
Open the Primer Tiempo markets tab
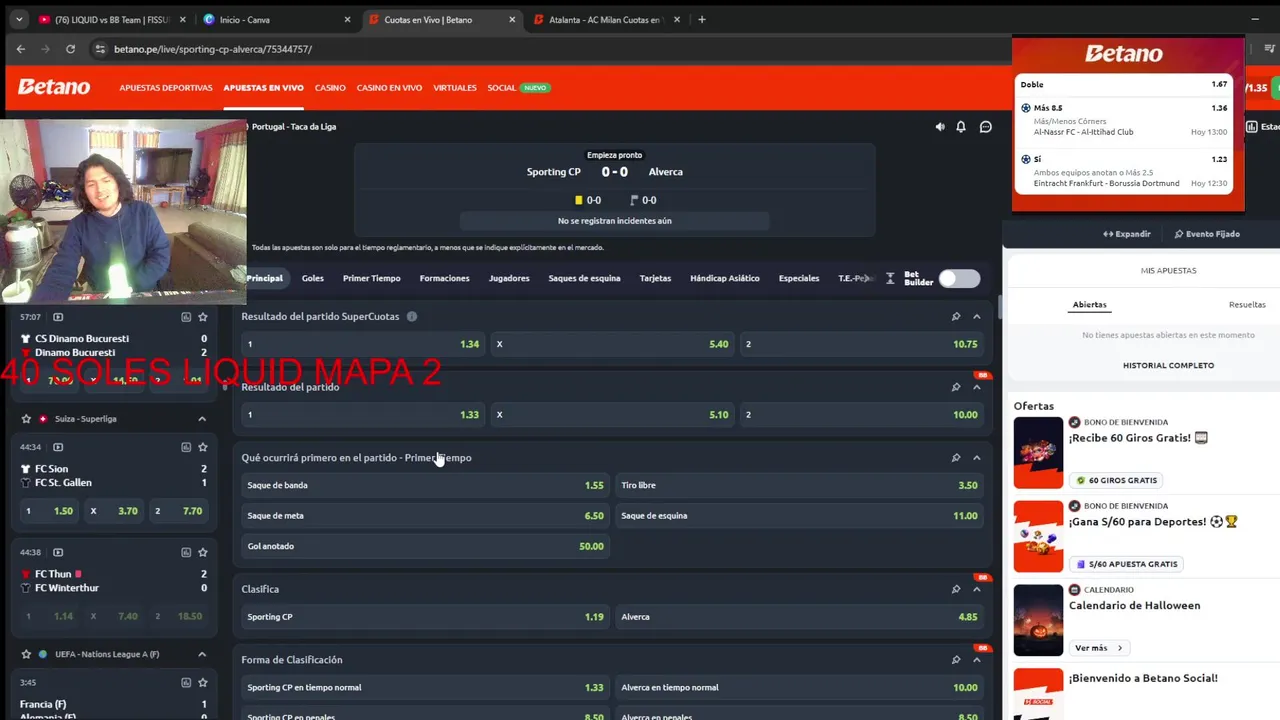[x=371, y=278]
